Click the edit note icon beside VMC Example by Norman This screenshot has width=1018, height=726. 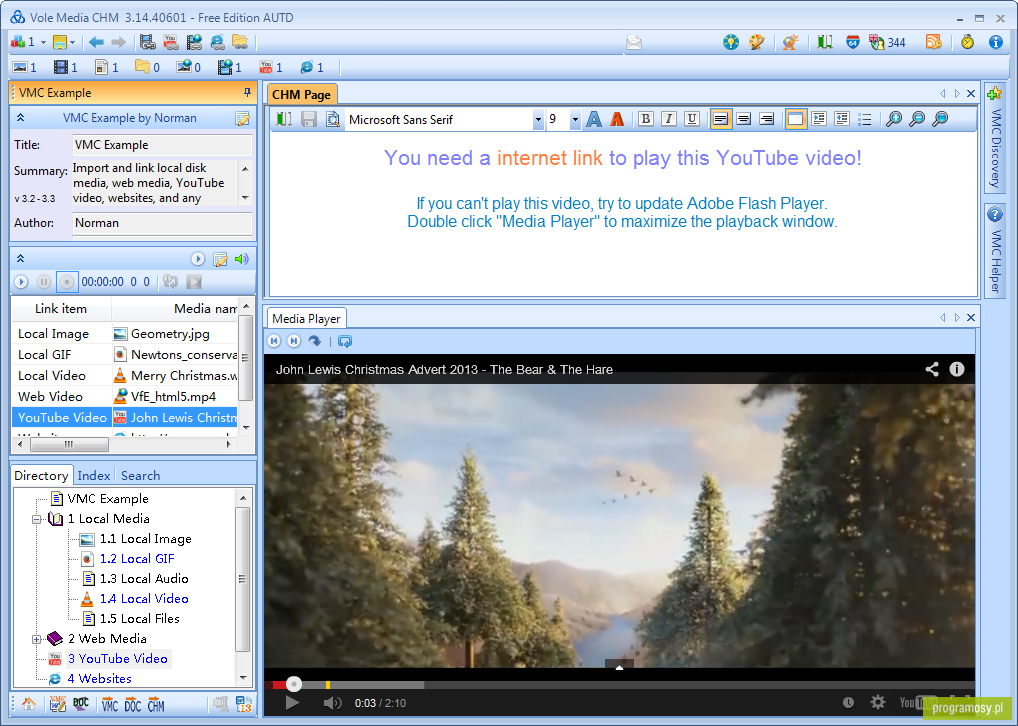[x=242, y=118]
